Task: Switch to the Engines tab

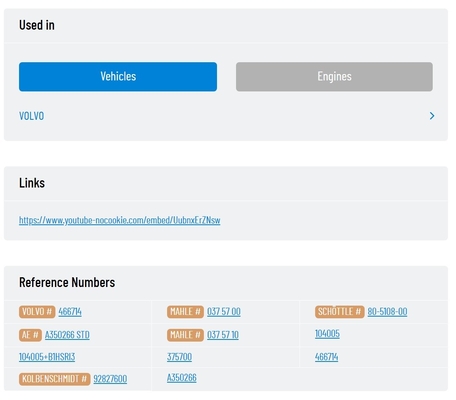Action: (334, 77)
